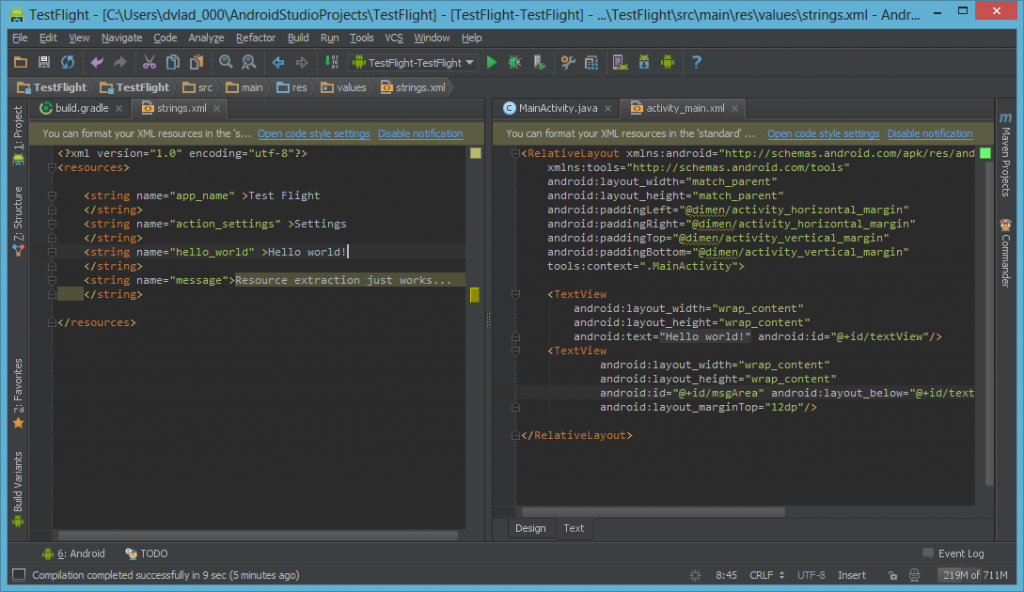Screen dimensions: 1024x592
Task: Collapse the action_settings string fold marker
Action: [52, 223]
